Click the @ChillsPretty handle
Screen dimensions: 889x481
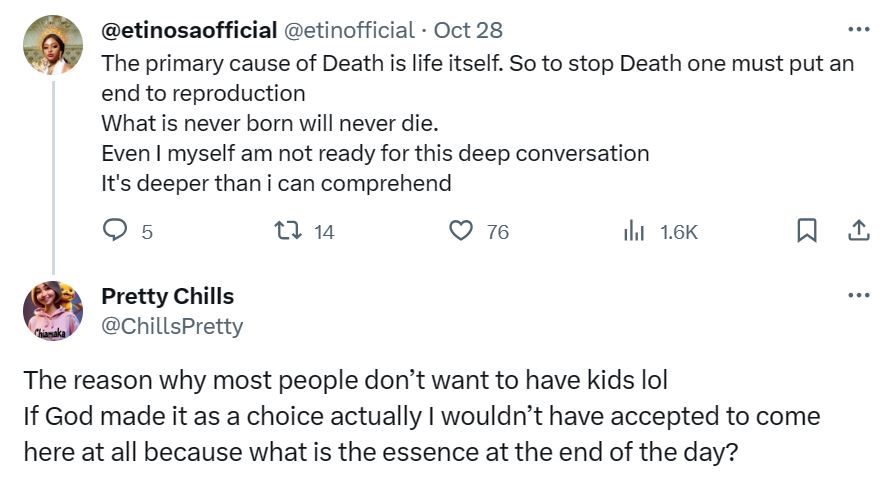172,326
